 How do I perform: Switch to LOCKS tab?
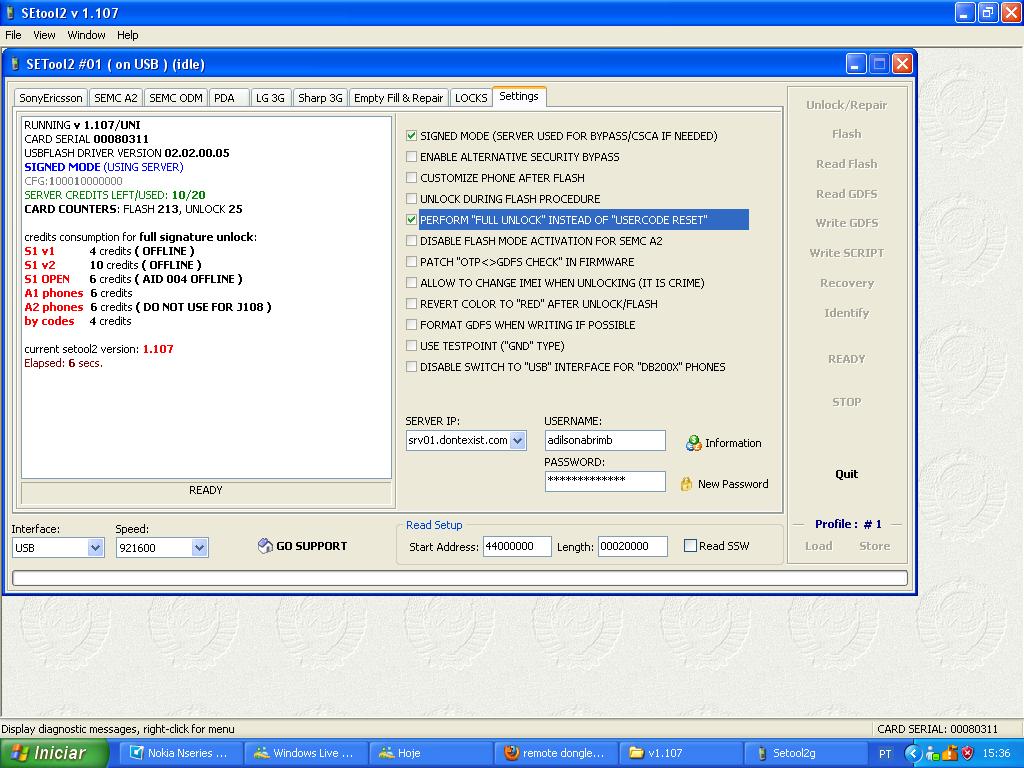(471, 98)
